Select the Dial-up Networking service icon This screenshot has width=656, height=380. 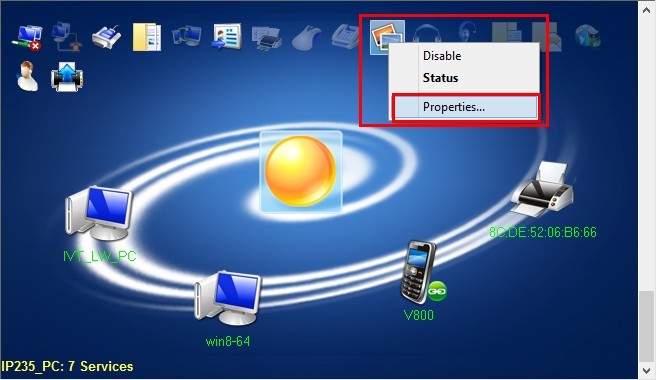67,37
